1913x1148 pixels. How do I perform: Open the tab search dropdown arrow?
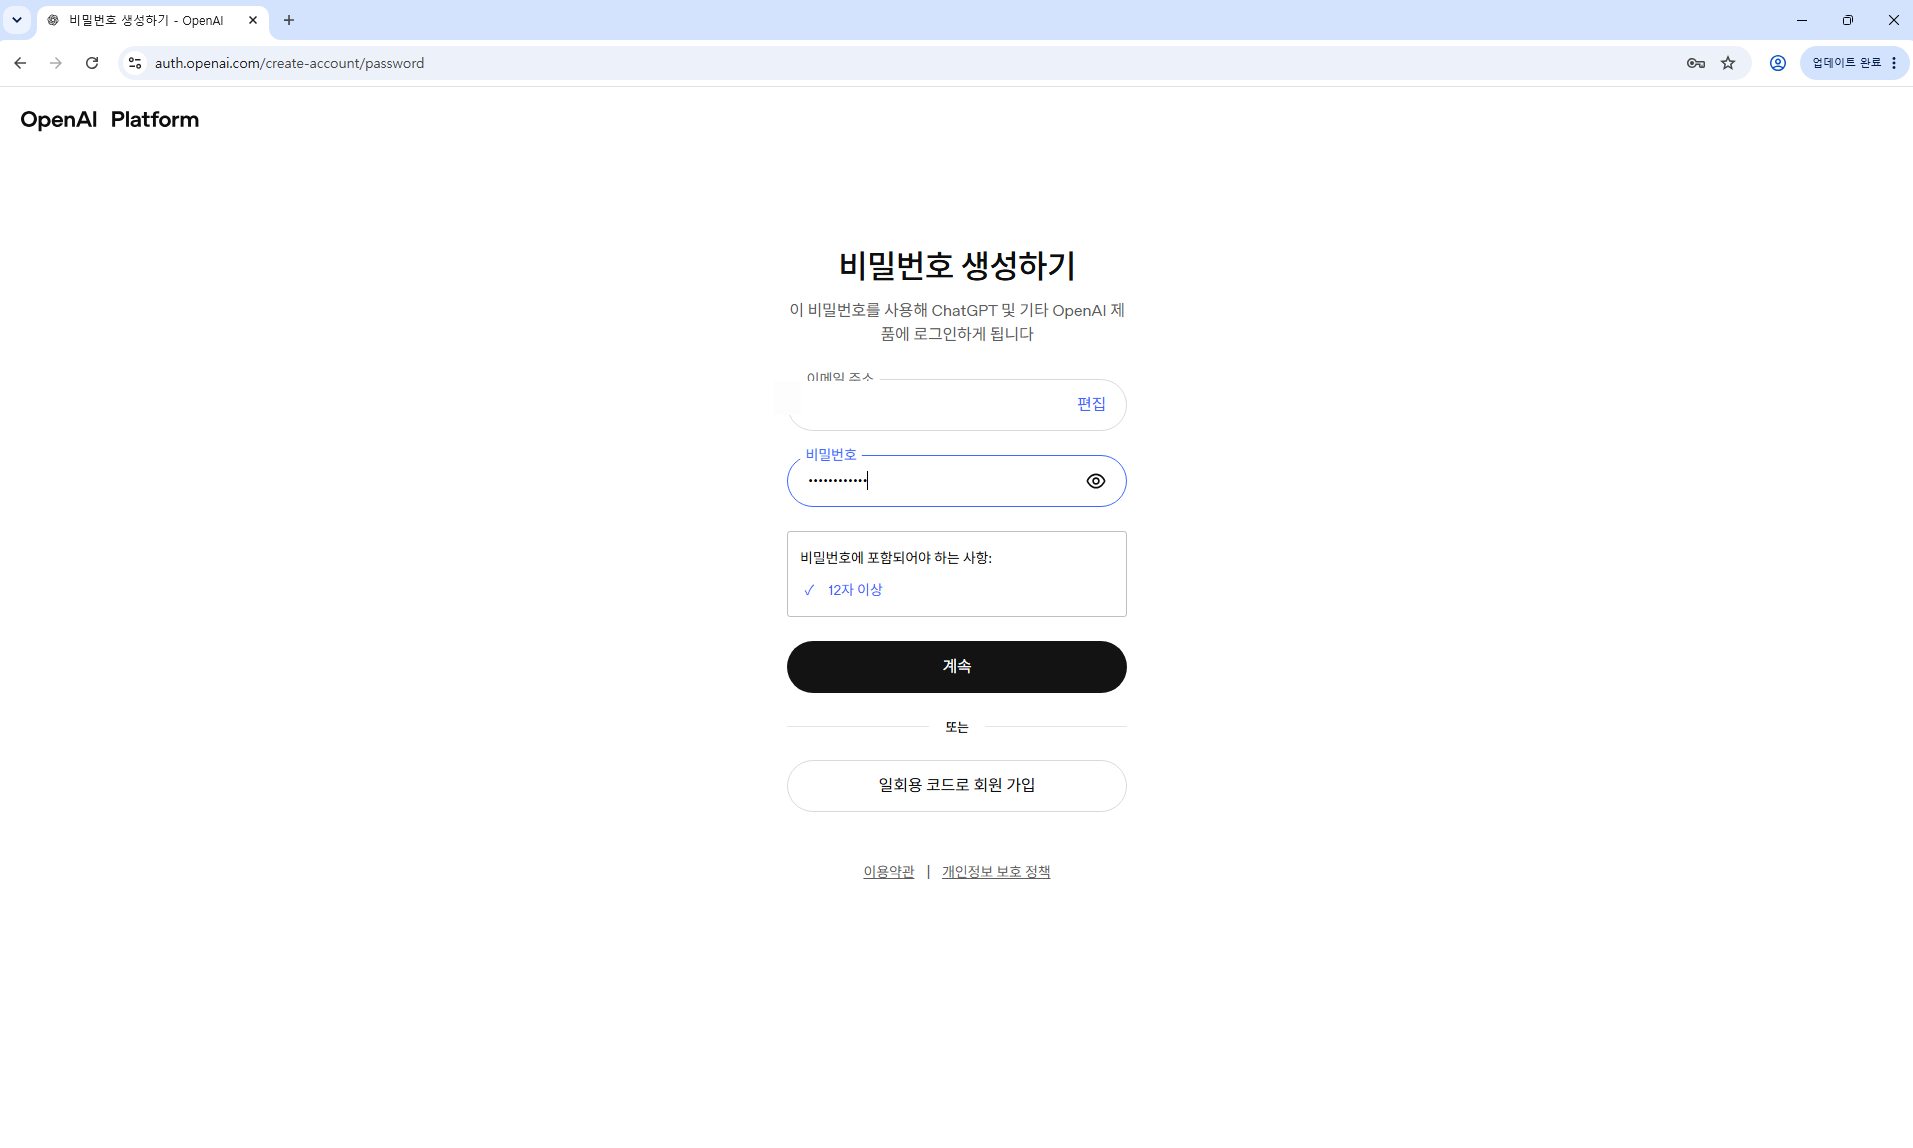(x=17, y=20)
